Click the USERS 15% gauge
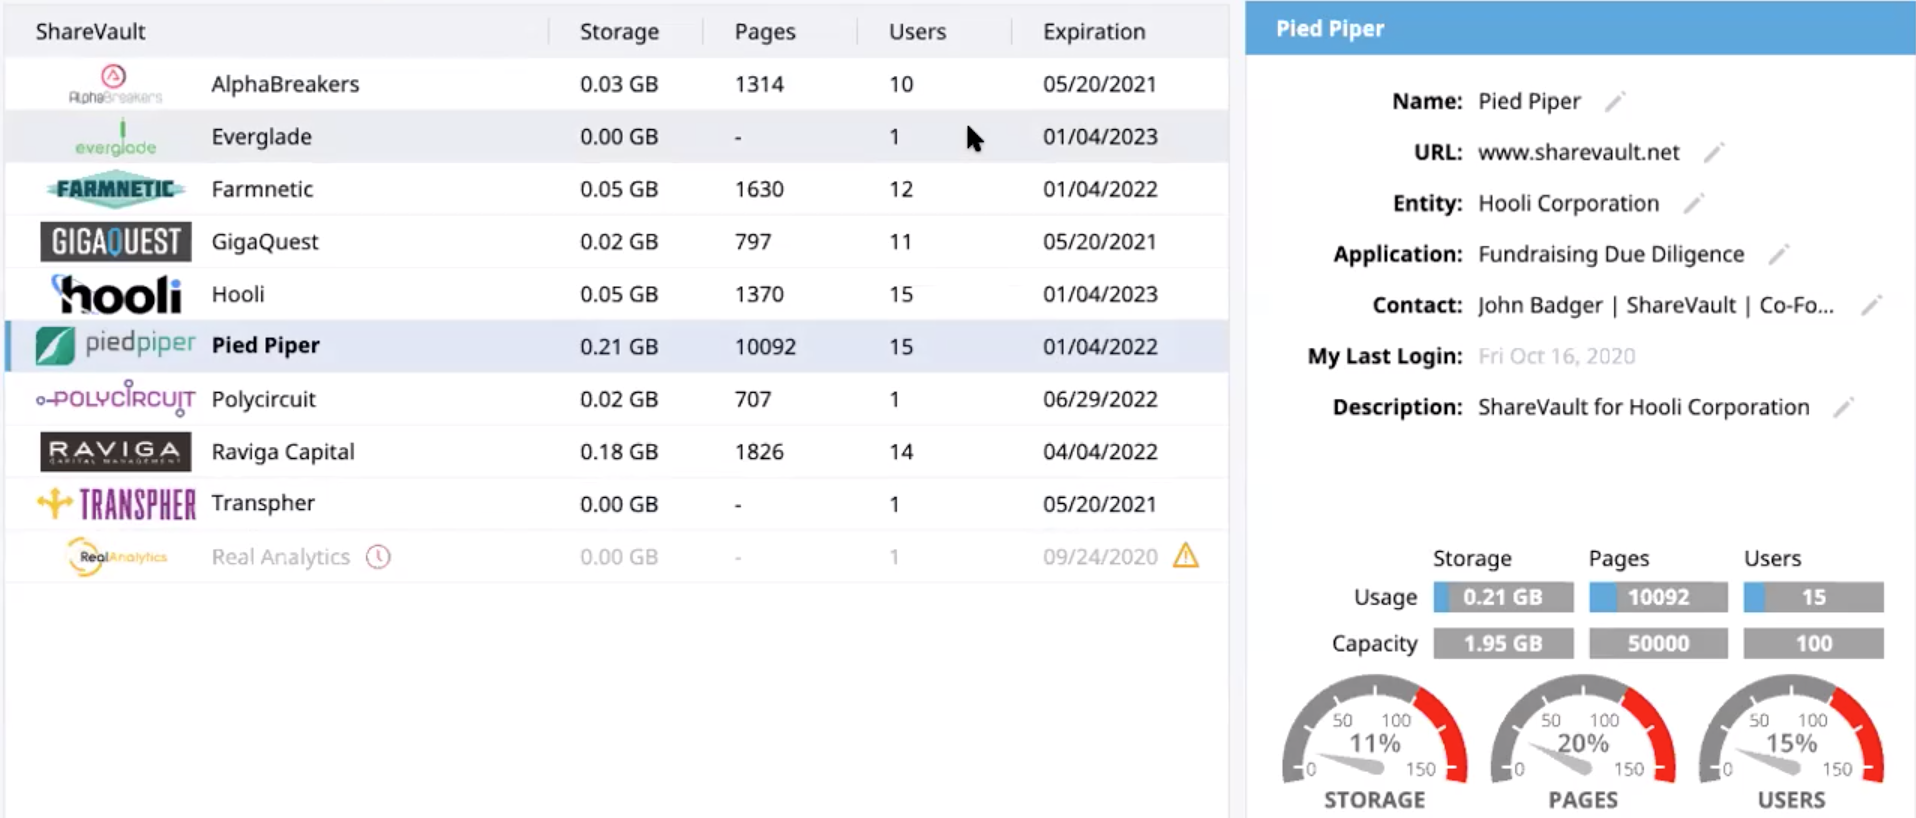Image resolution: width=1916 pixels, height=818 pixels. (1791, 740)
